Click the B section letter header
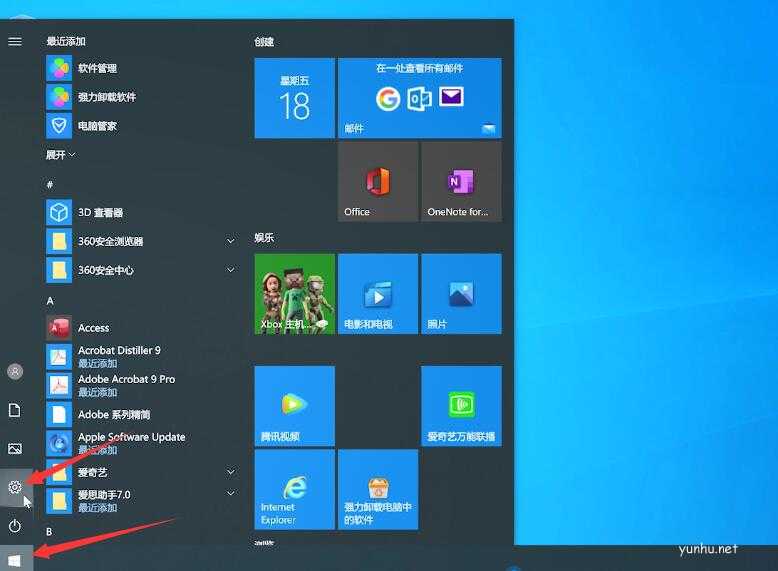778x571 pixels. point(49,531)
